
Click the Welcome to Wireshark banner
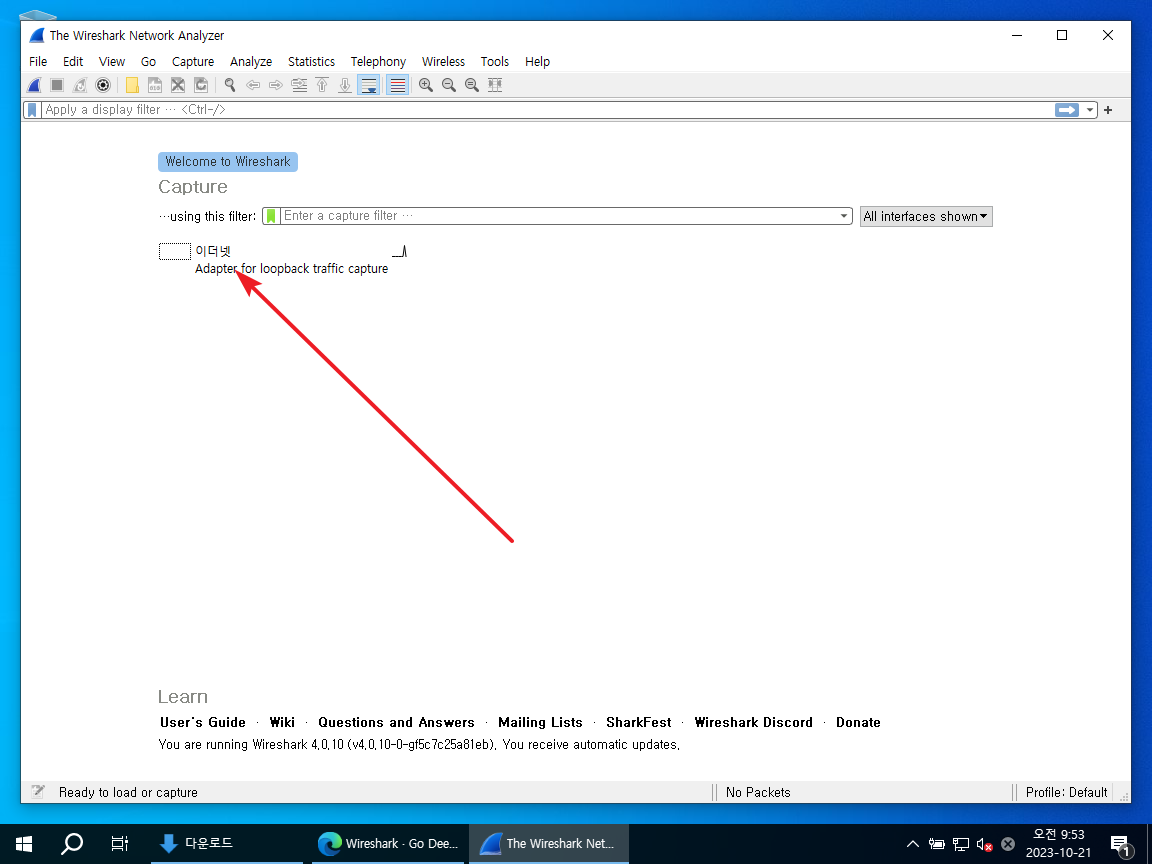228,162
